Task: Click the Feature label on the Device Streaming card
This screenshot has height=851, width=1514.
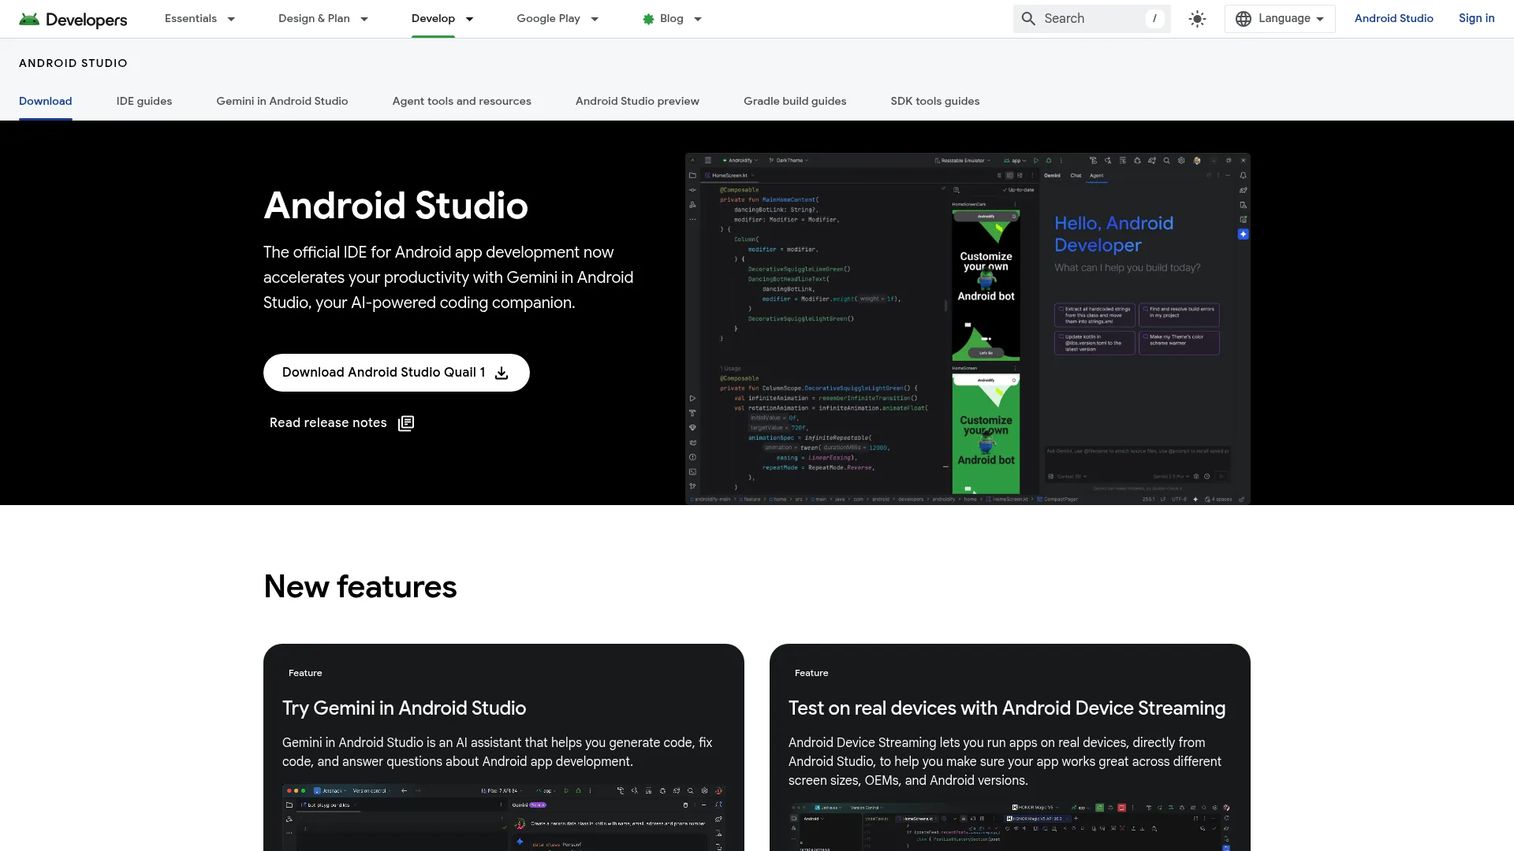Action: 811,673
